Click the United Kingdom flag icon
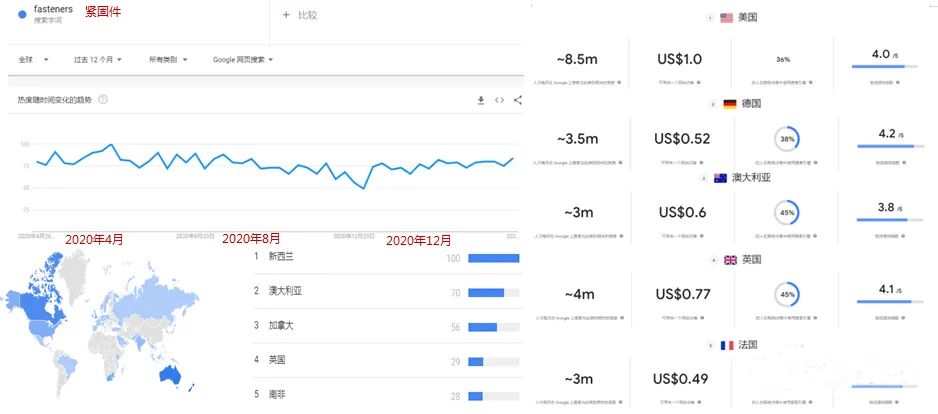The height and width of the screenshot is (414, 938). click(x=730, y=259)
